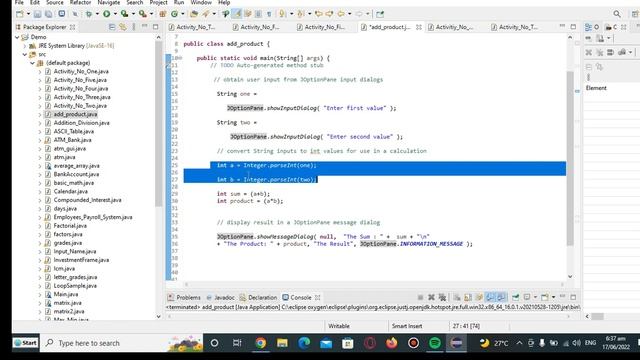Click the Quick Access magnifier icon
The height and width of the screenshot is (360, 640).
click(617, 14)
